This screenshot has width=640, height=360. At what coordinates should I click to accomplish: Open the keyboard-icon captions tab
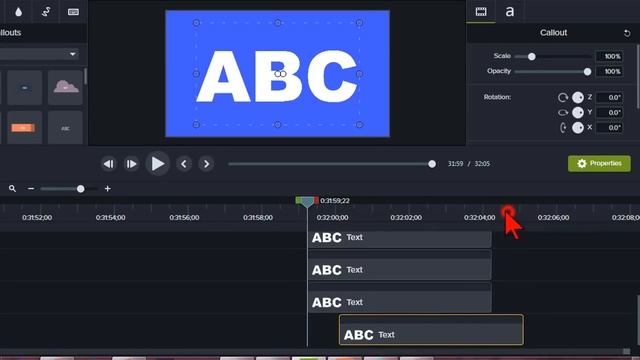(x=73, y=12)
